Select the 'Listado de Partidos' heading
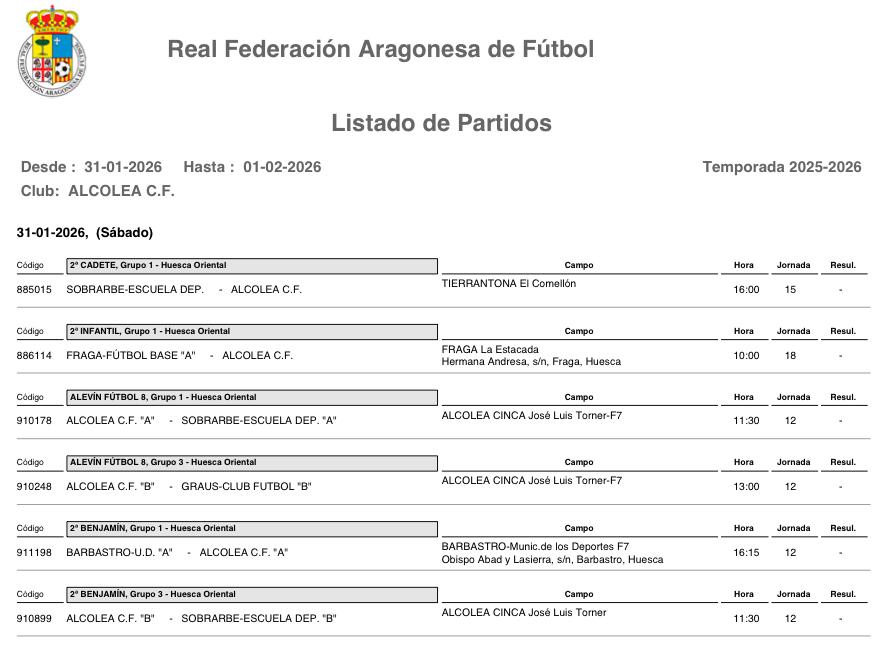The height and width of the screenshot is (669, 878). (441, 123)
